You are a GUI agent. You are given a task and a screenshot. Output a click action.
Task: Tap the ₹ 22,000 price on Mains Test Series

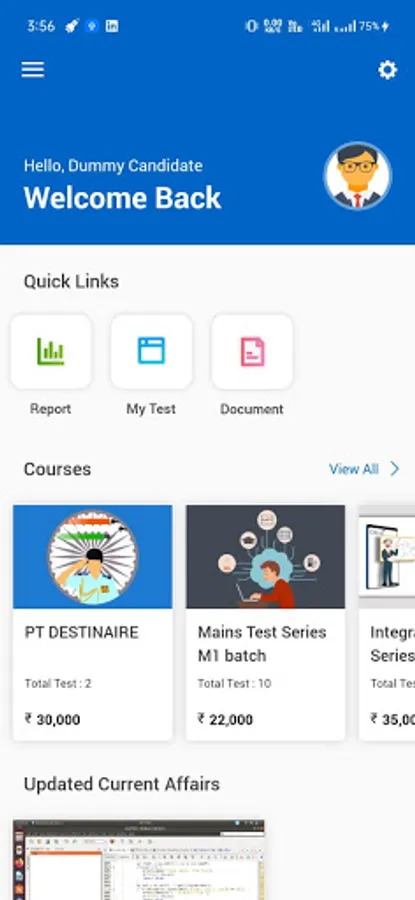(x=225, y=719)
